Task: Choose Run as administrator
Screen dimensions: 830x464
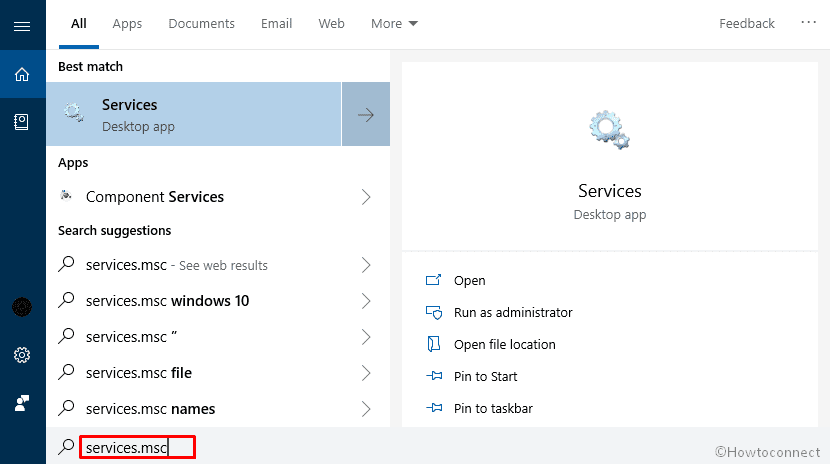Action: point(513,313)
